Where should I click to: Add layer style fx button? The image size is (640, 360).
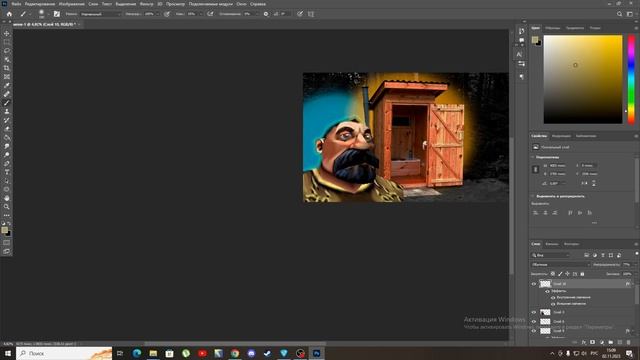(584, 342)
